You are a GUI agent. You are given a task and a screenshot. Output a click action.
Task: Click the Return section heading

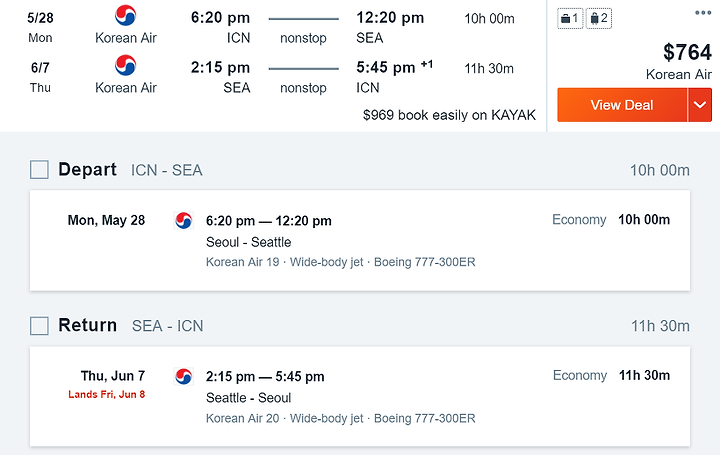point(87,325)
